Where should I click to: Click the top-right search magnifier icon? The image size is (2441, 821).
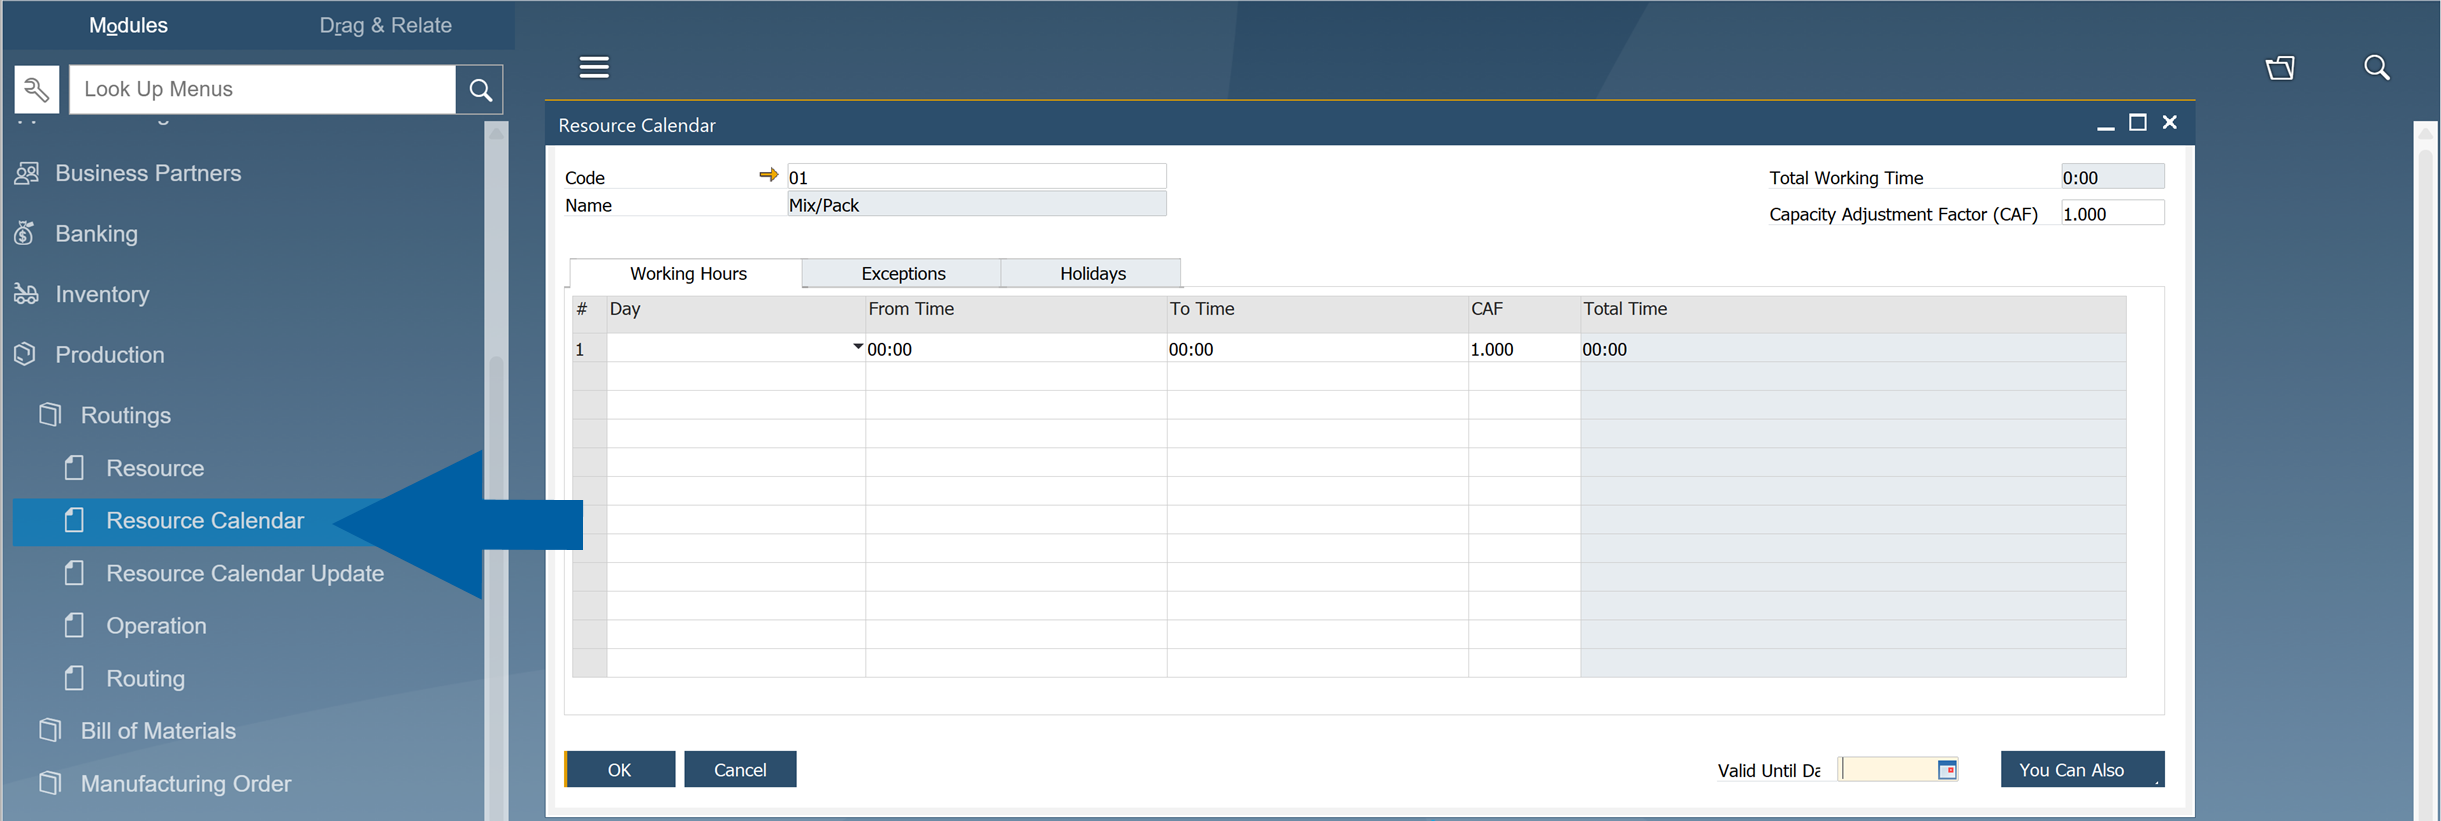[x=2377, y=68]
